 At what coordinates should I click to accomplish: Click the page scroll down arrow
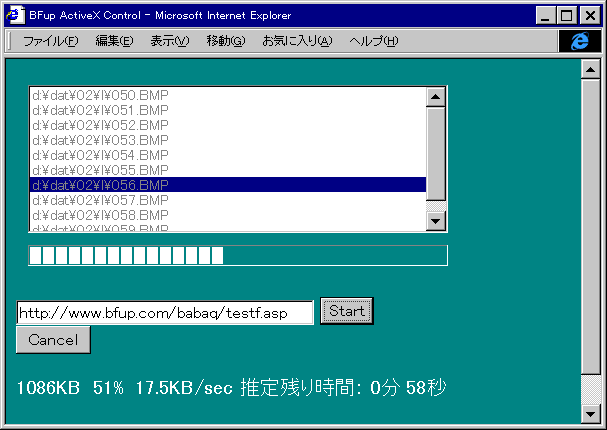coord(591,414)
